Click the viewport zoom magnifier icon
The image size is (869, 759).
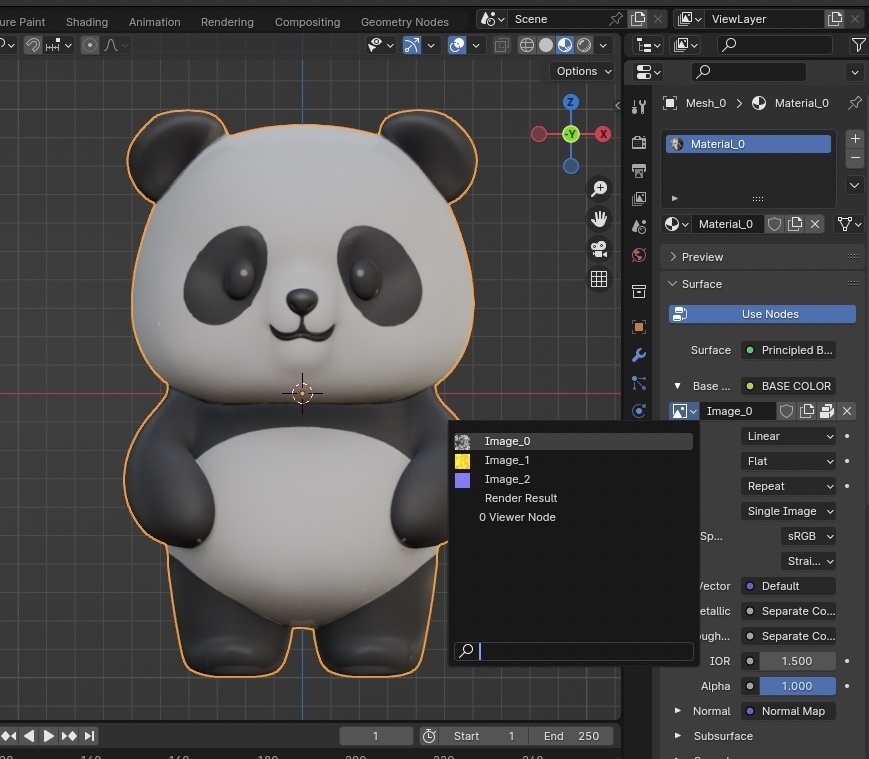click(x=599, y=187)
